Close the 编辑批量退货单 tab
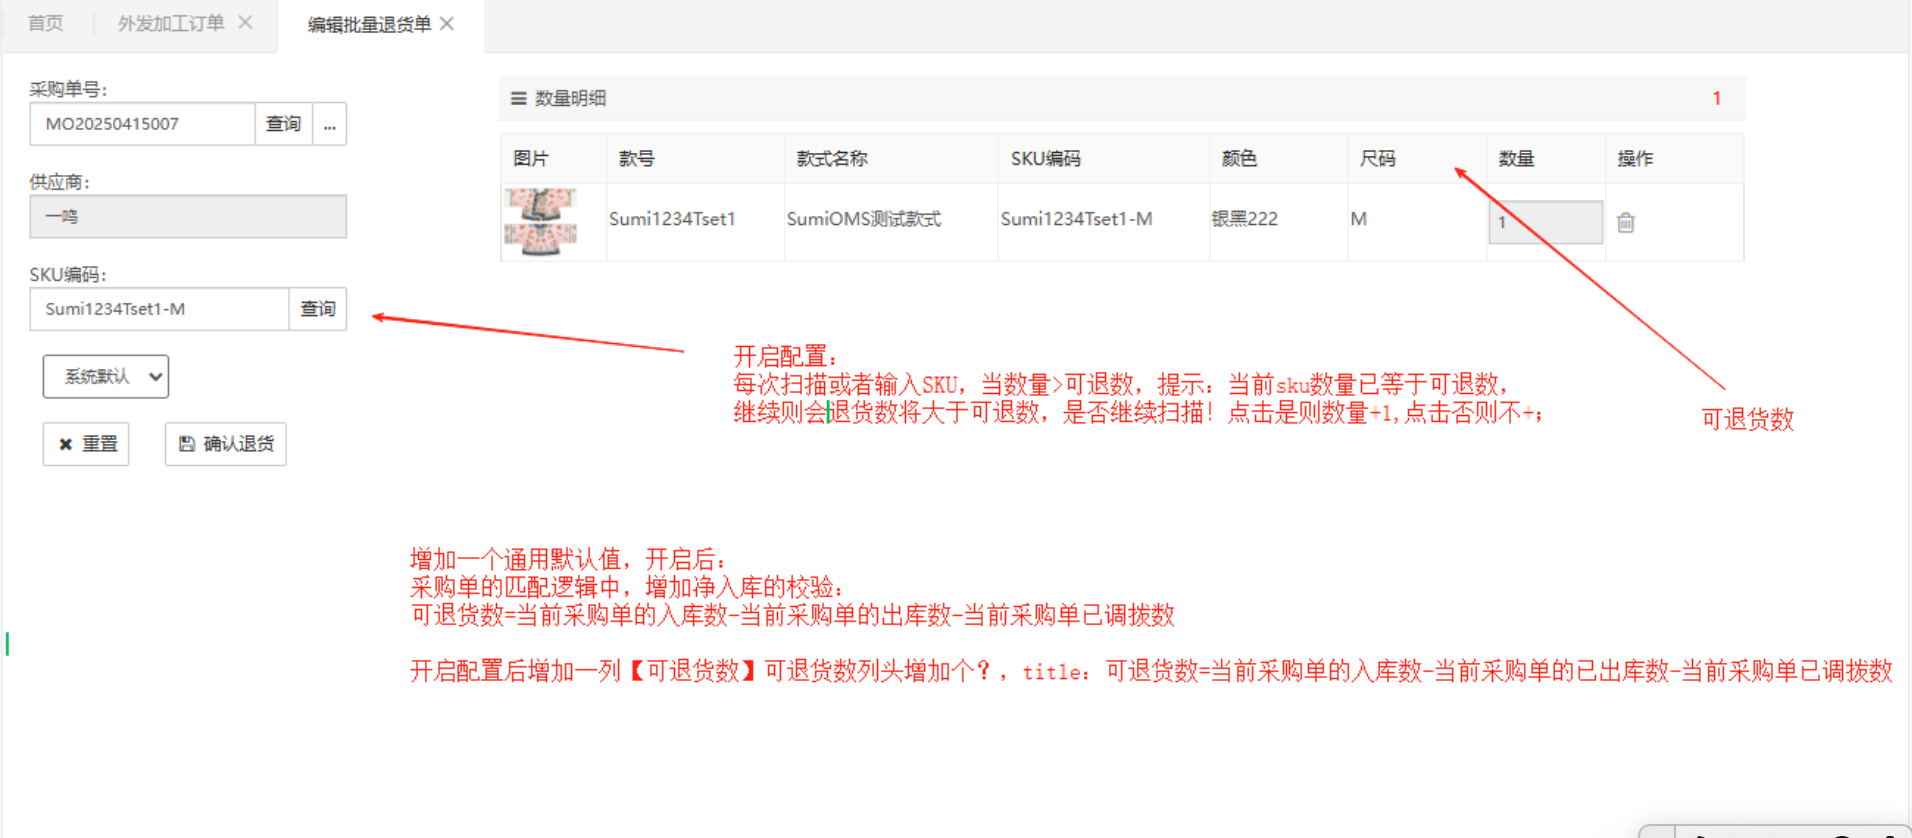The height and width of the screenshot is (838, 1912). (x=447, y=24)
